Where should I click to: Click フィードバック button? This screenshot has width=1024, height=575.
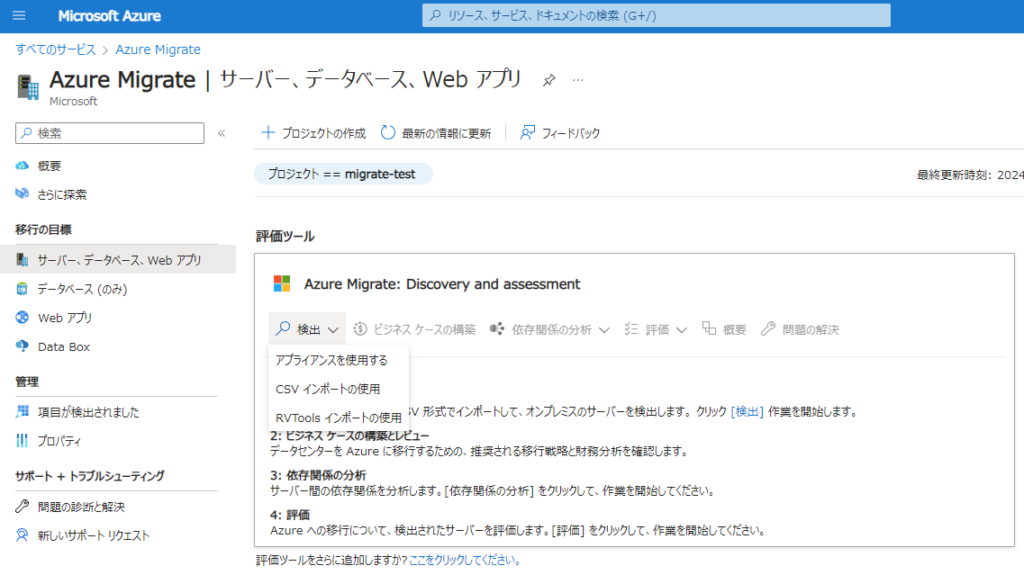(x=560, y=133)
